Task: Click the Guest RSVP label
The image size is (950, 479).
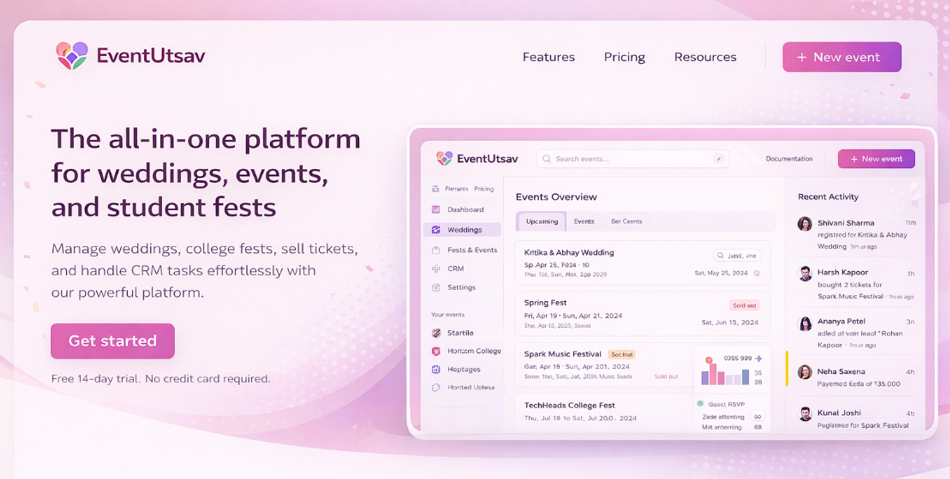Action: tap(726, 404)
